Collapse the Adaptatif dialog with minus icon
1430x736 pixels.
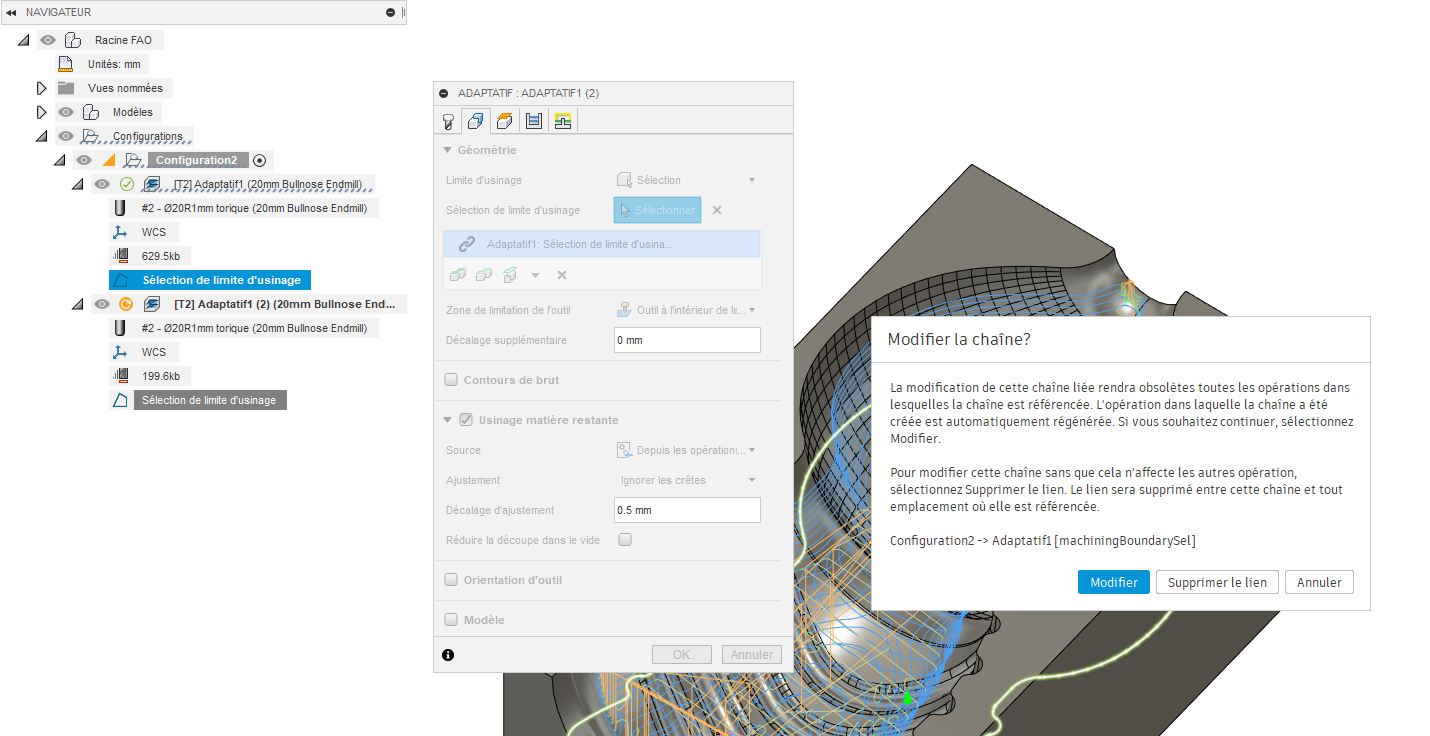(444, 93)
